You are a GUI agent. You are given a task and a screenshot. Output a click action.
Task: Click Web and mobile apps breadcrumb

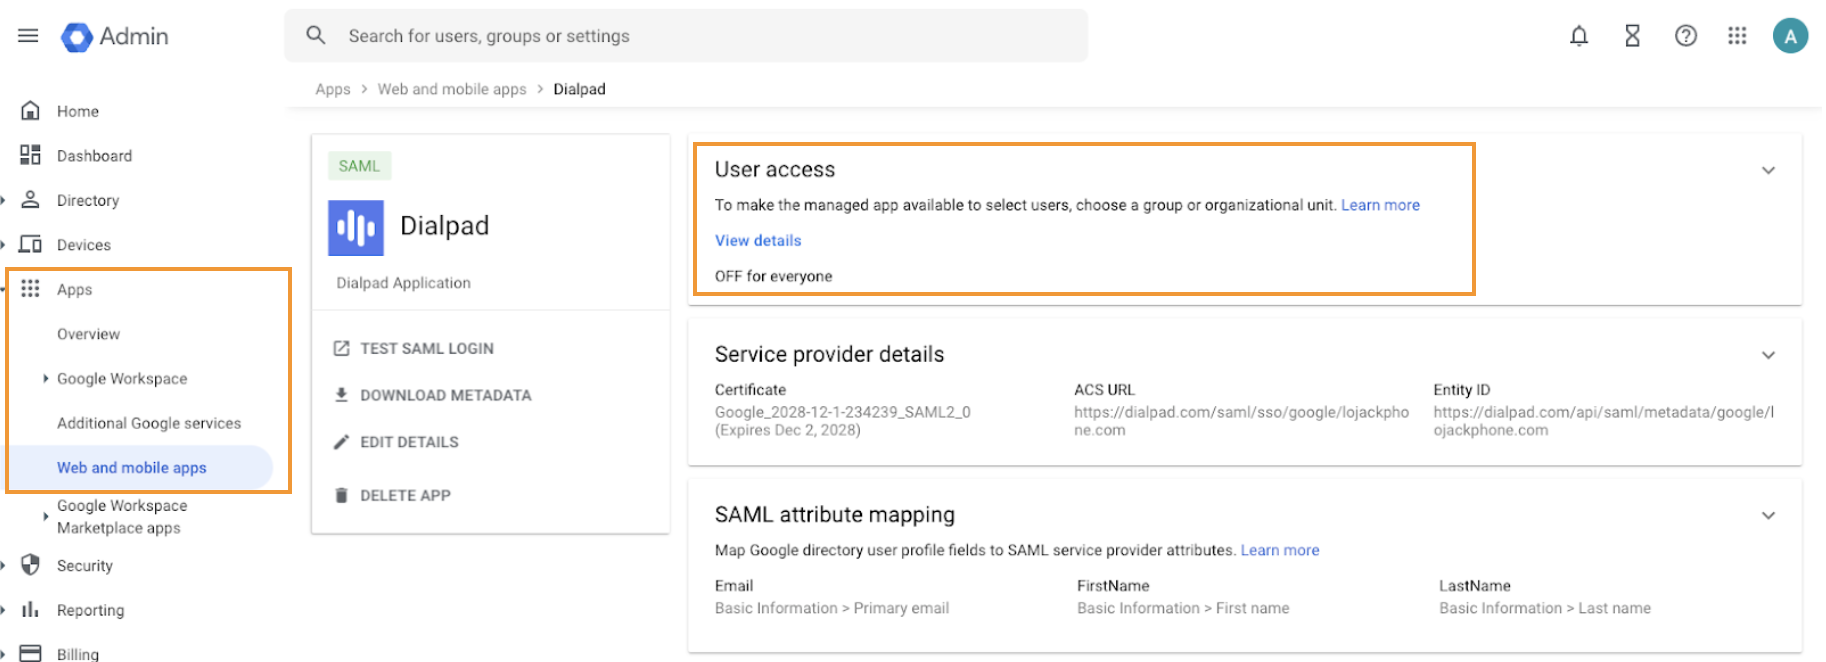(452, 89)
